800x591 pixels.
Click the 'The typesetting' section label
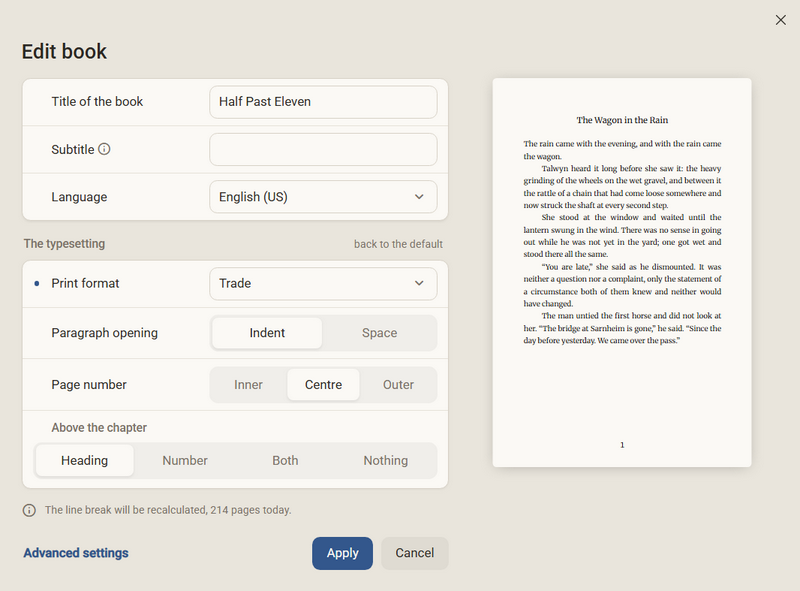click(64, 244)
